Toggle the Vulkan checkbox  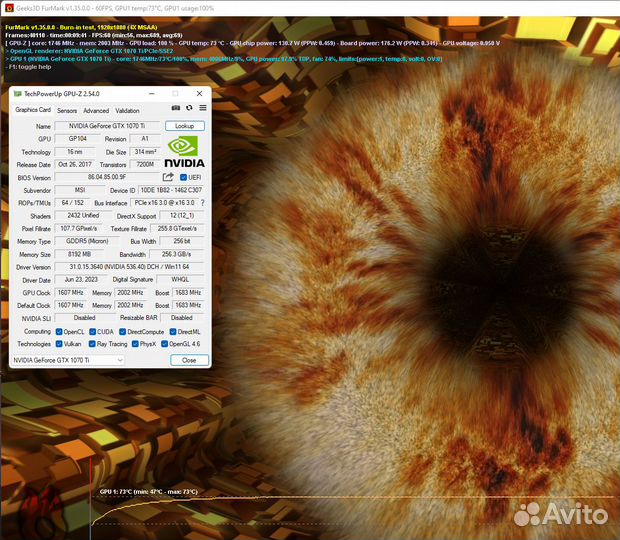[x=59, y=343]
